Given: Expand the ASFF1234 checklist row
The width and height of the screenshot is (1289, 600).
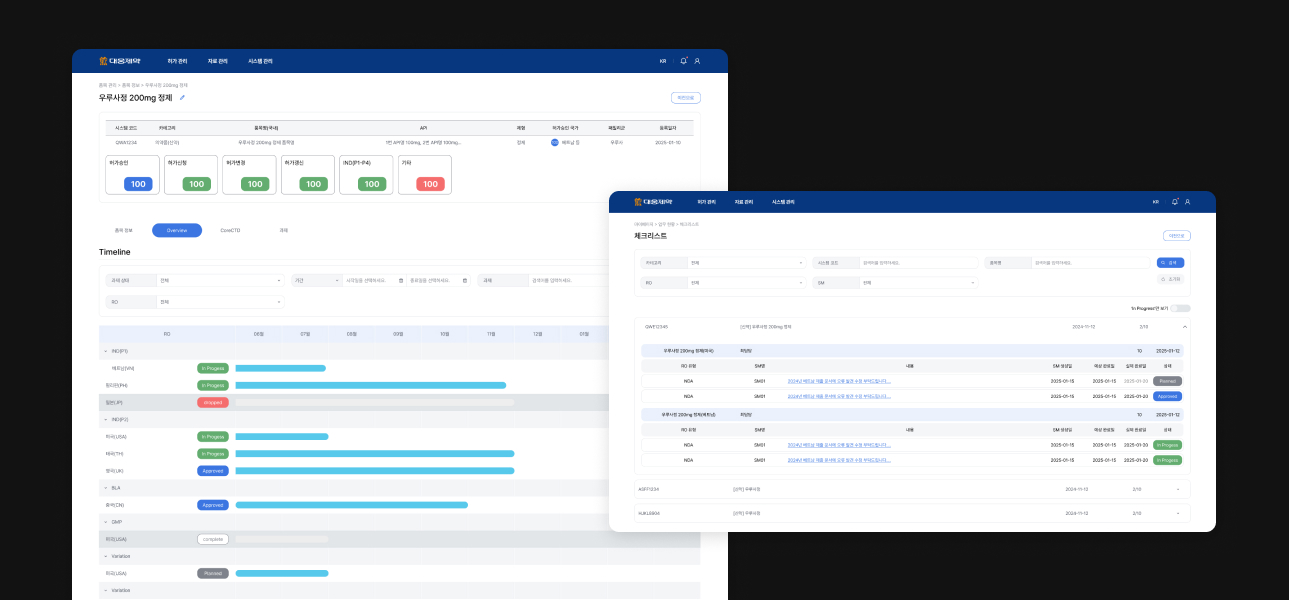Looking at the screenshot, I should tap(1177, 489).
